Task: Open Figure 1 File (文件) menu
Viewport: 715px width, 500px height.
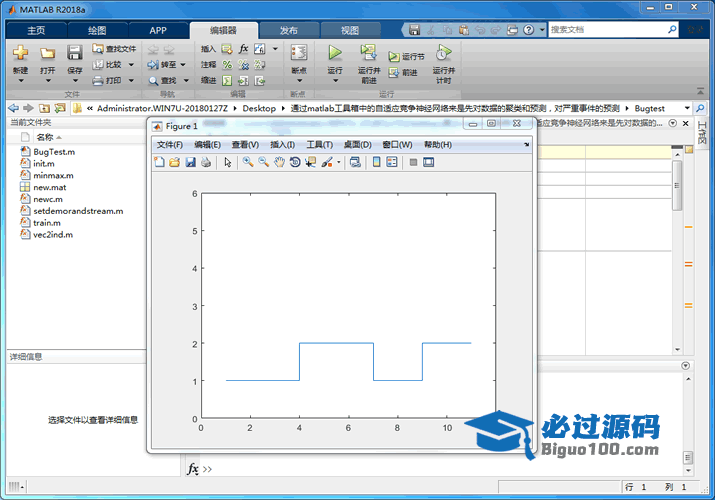Action: pyautogui.click(x=170, y=144)
